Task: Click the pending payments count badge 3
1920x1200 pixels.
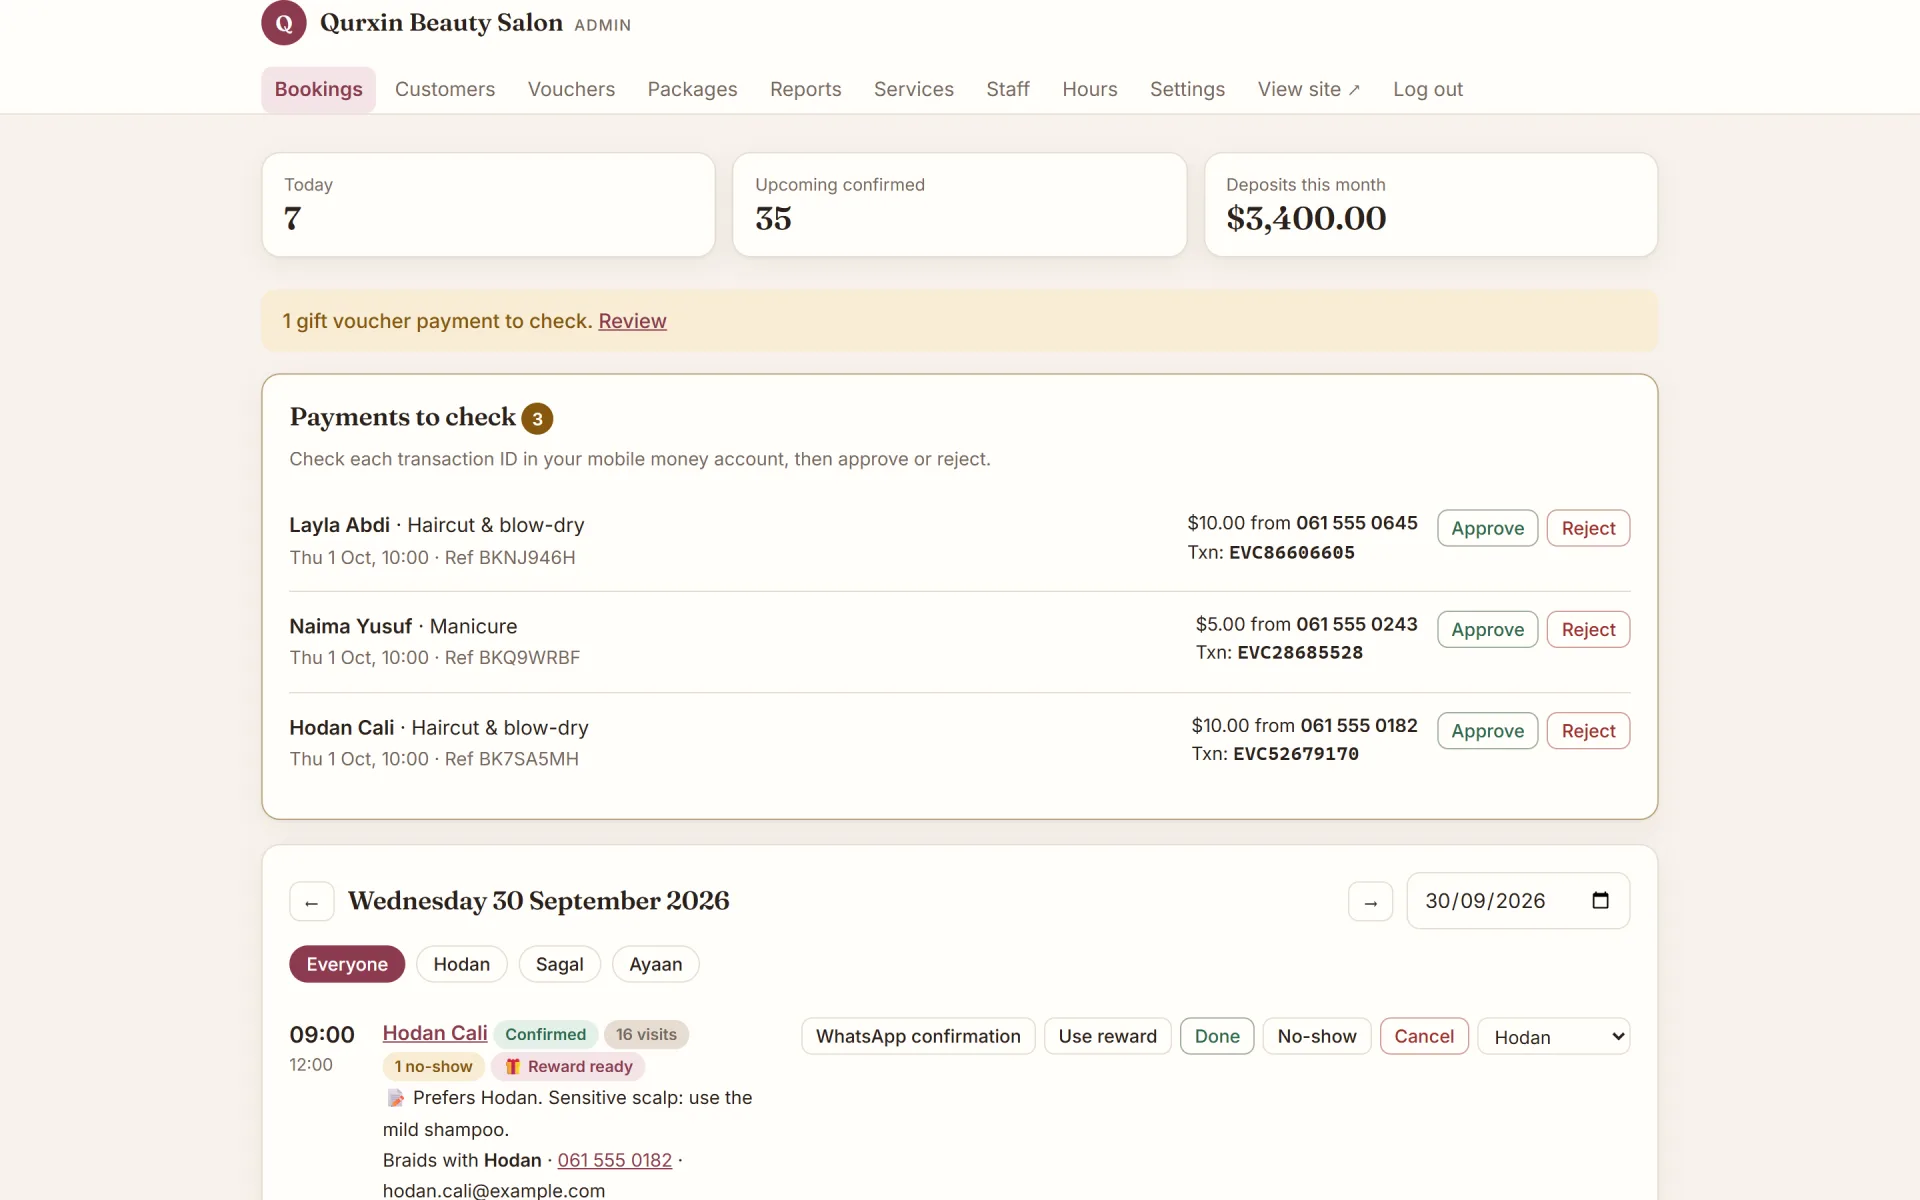Action: 537,419
